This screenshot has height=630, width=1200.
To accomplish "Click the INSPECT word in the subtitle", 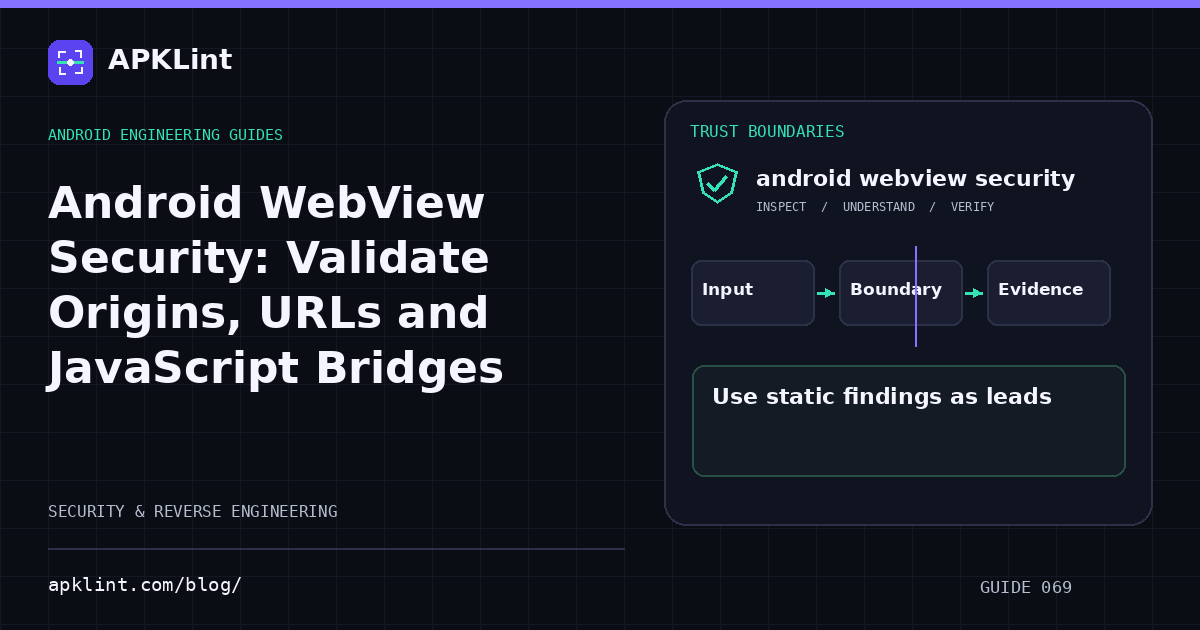I will pos(781,207).
